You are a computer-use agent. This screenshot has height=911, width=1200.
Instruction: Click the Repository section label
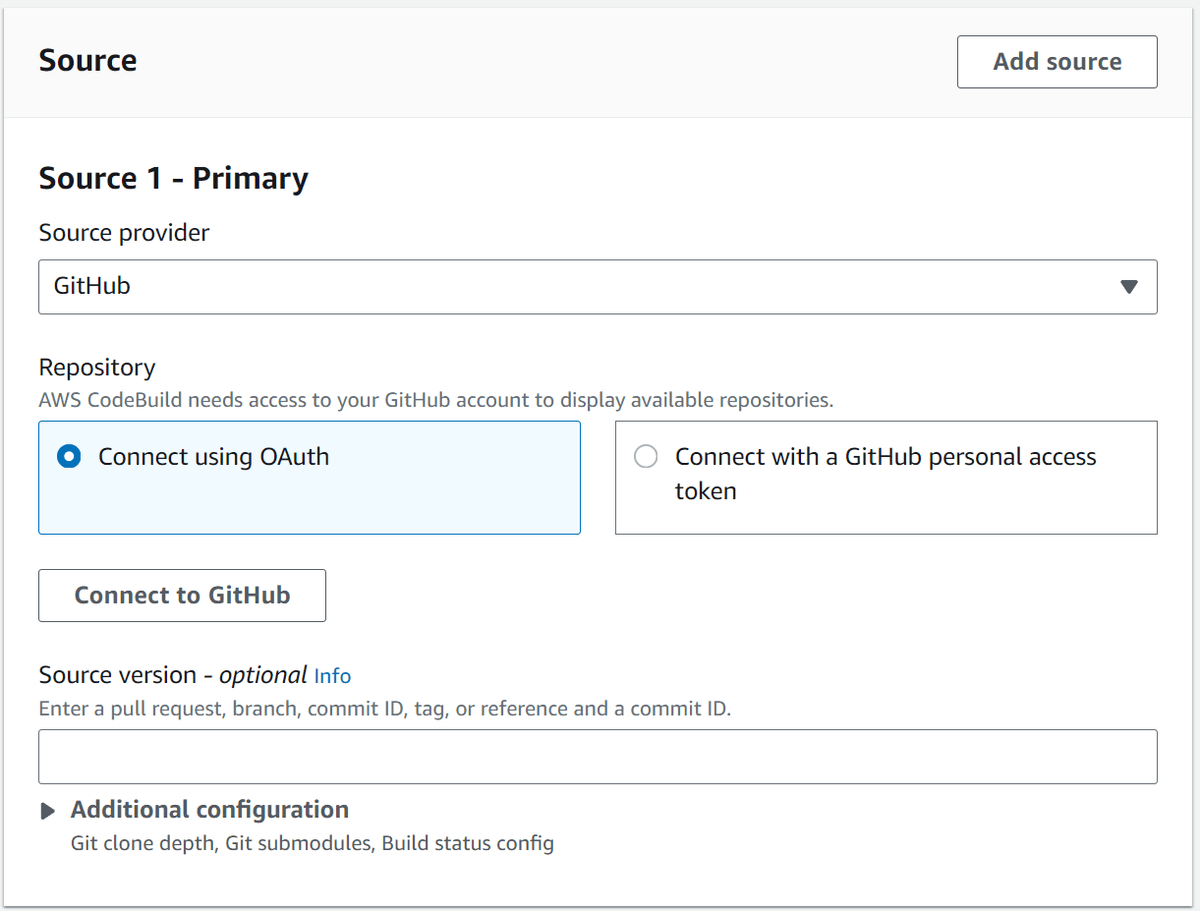click(x=97, y=367)
